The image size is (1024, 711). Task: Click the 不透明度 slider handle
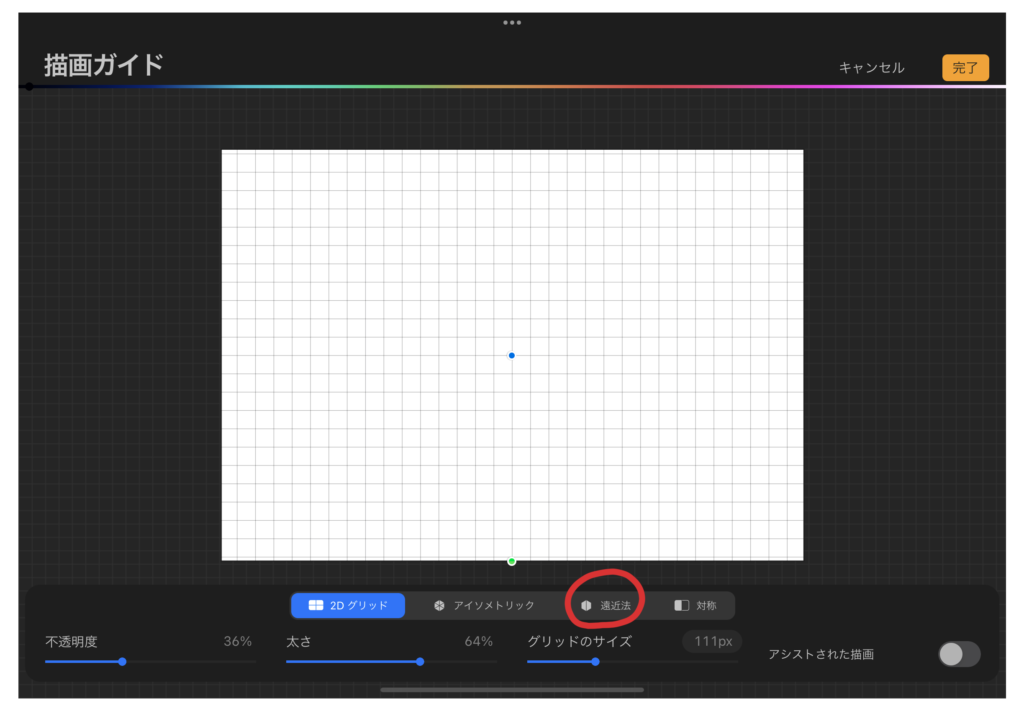pyautogui.click(x=122, y=661)
